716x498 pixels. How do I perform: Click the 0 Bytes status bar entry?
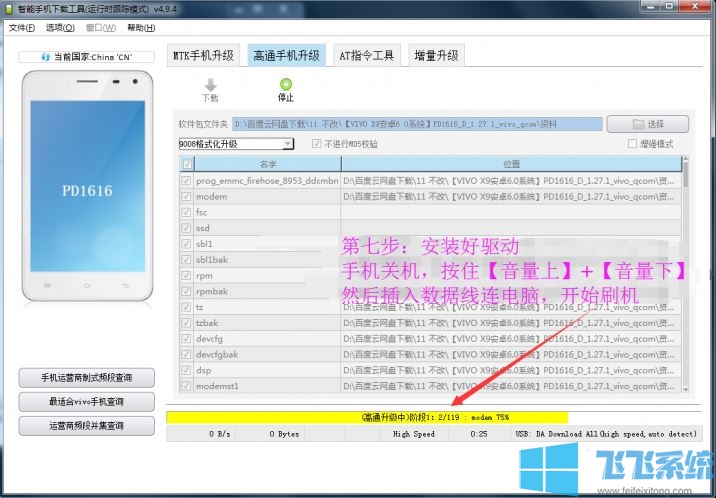284,434
